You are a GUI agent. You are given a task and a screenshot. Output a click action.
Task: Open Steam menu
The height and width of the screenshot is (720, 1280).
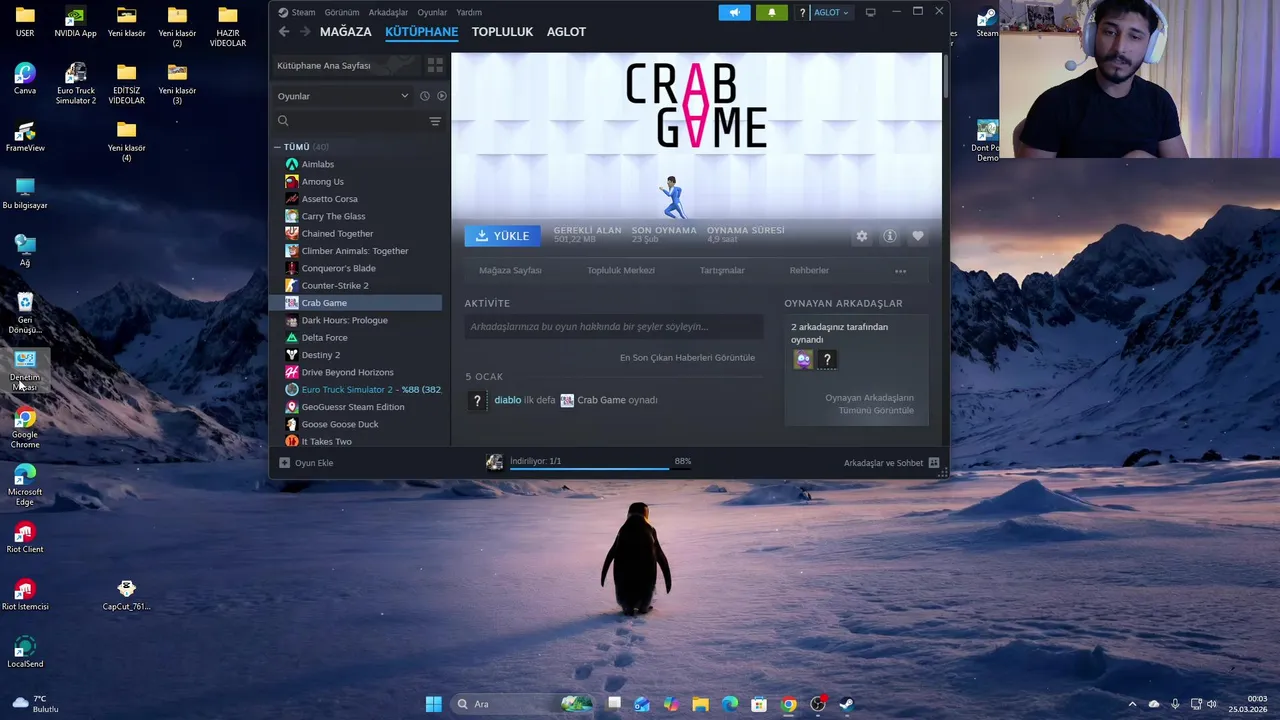tap(303, 12)
